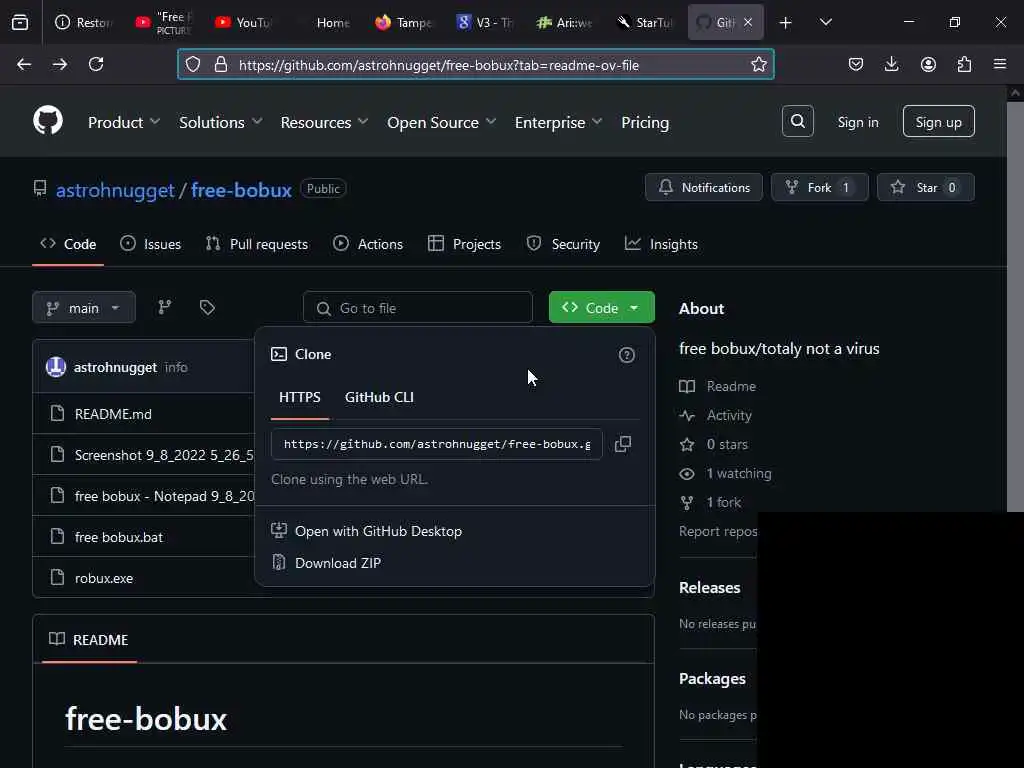Image resolution: width=1024 pixels, height=768 pixels.
Task: Open the Actions tab
Action: 368,244
